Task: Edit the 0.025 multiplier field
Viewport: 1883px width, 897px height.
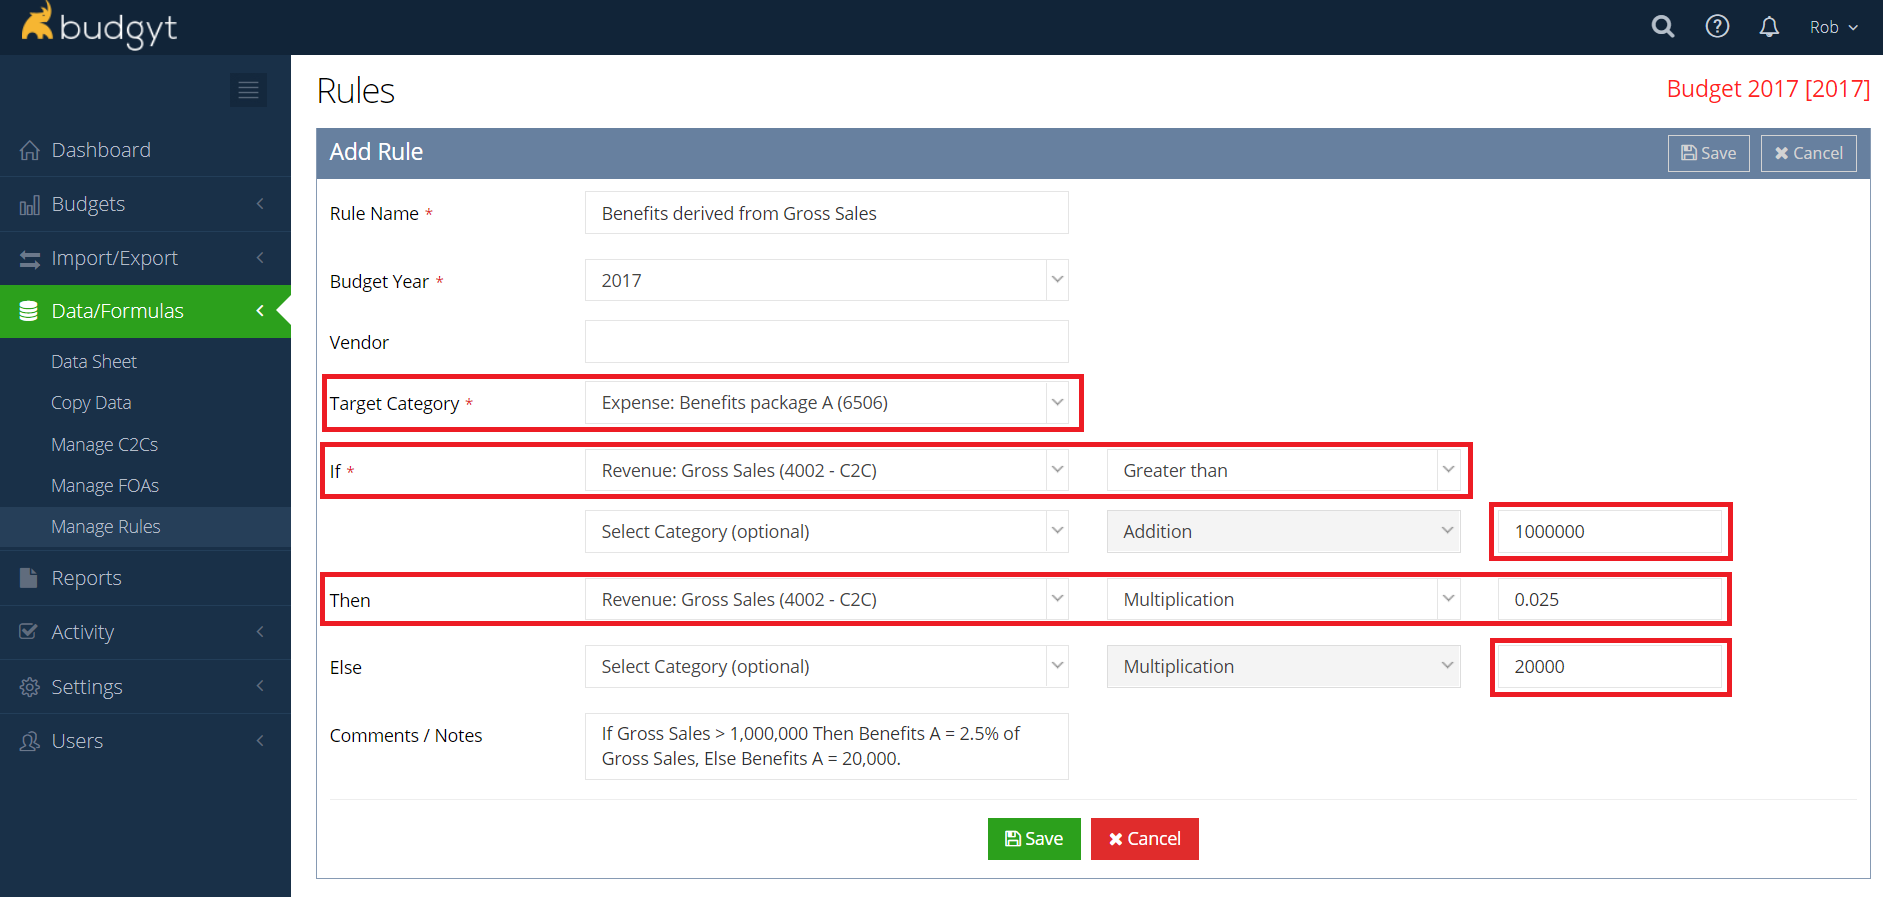Action: [1610, 599]
